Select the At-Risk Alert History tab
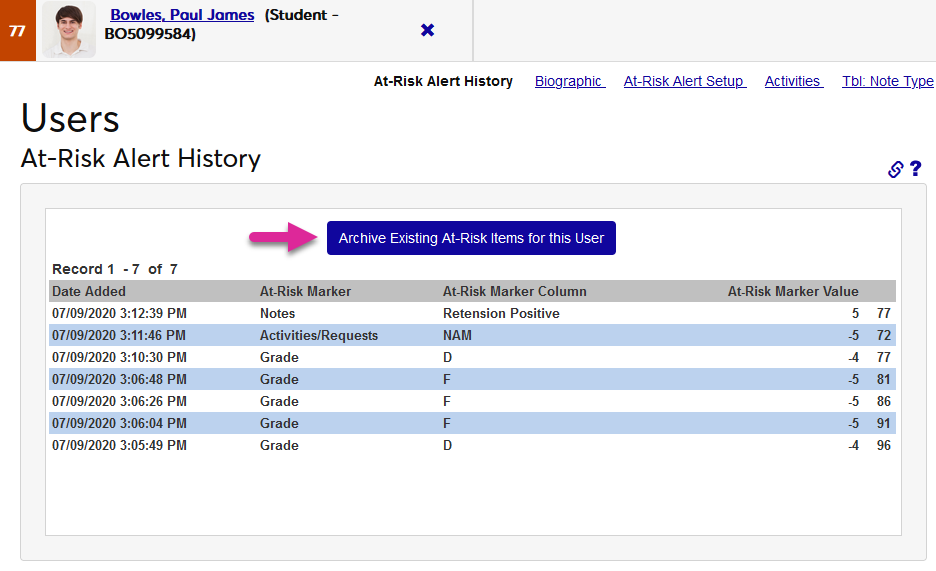This screenshot has width=936, height=571. (443, 81)
